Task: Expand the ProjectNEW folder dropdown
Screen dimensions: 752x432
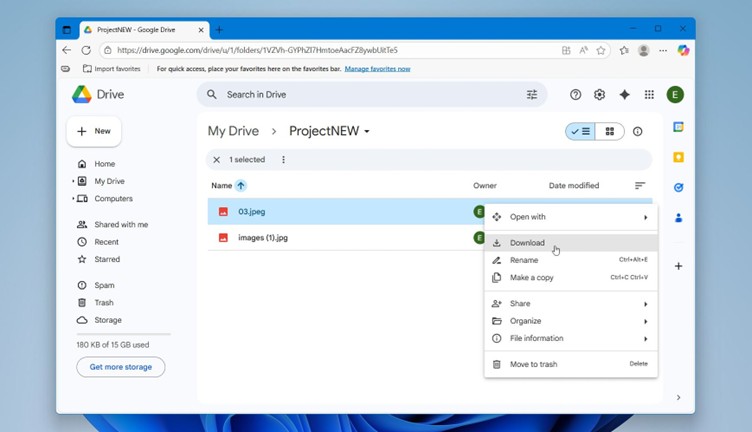Action: tap(367, 131)
